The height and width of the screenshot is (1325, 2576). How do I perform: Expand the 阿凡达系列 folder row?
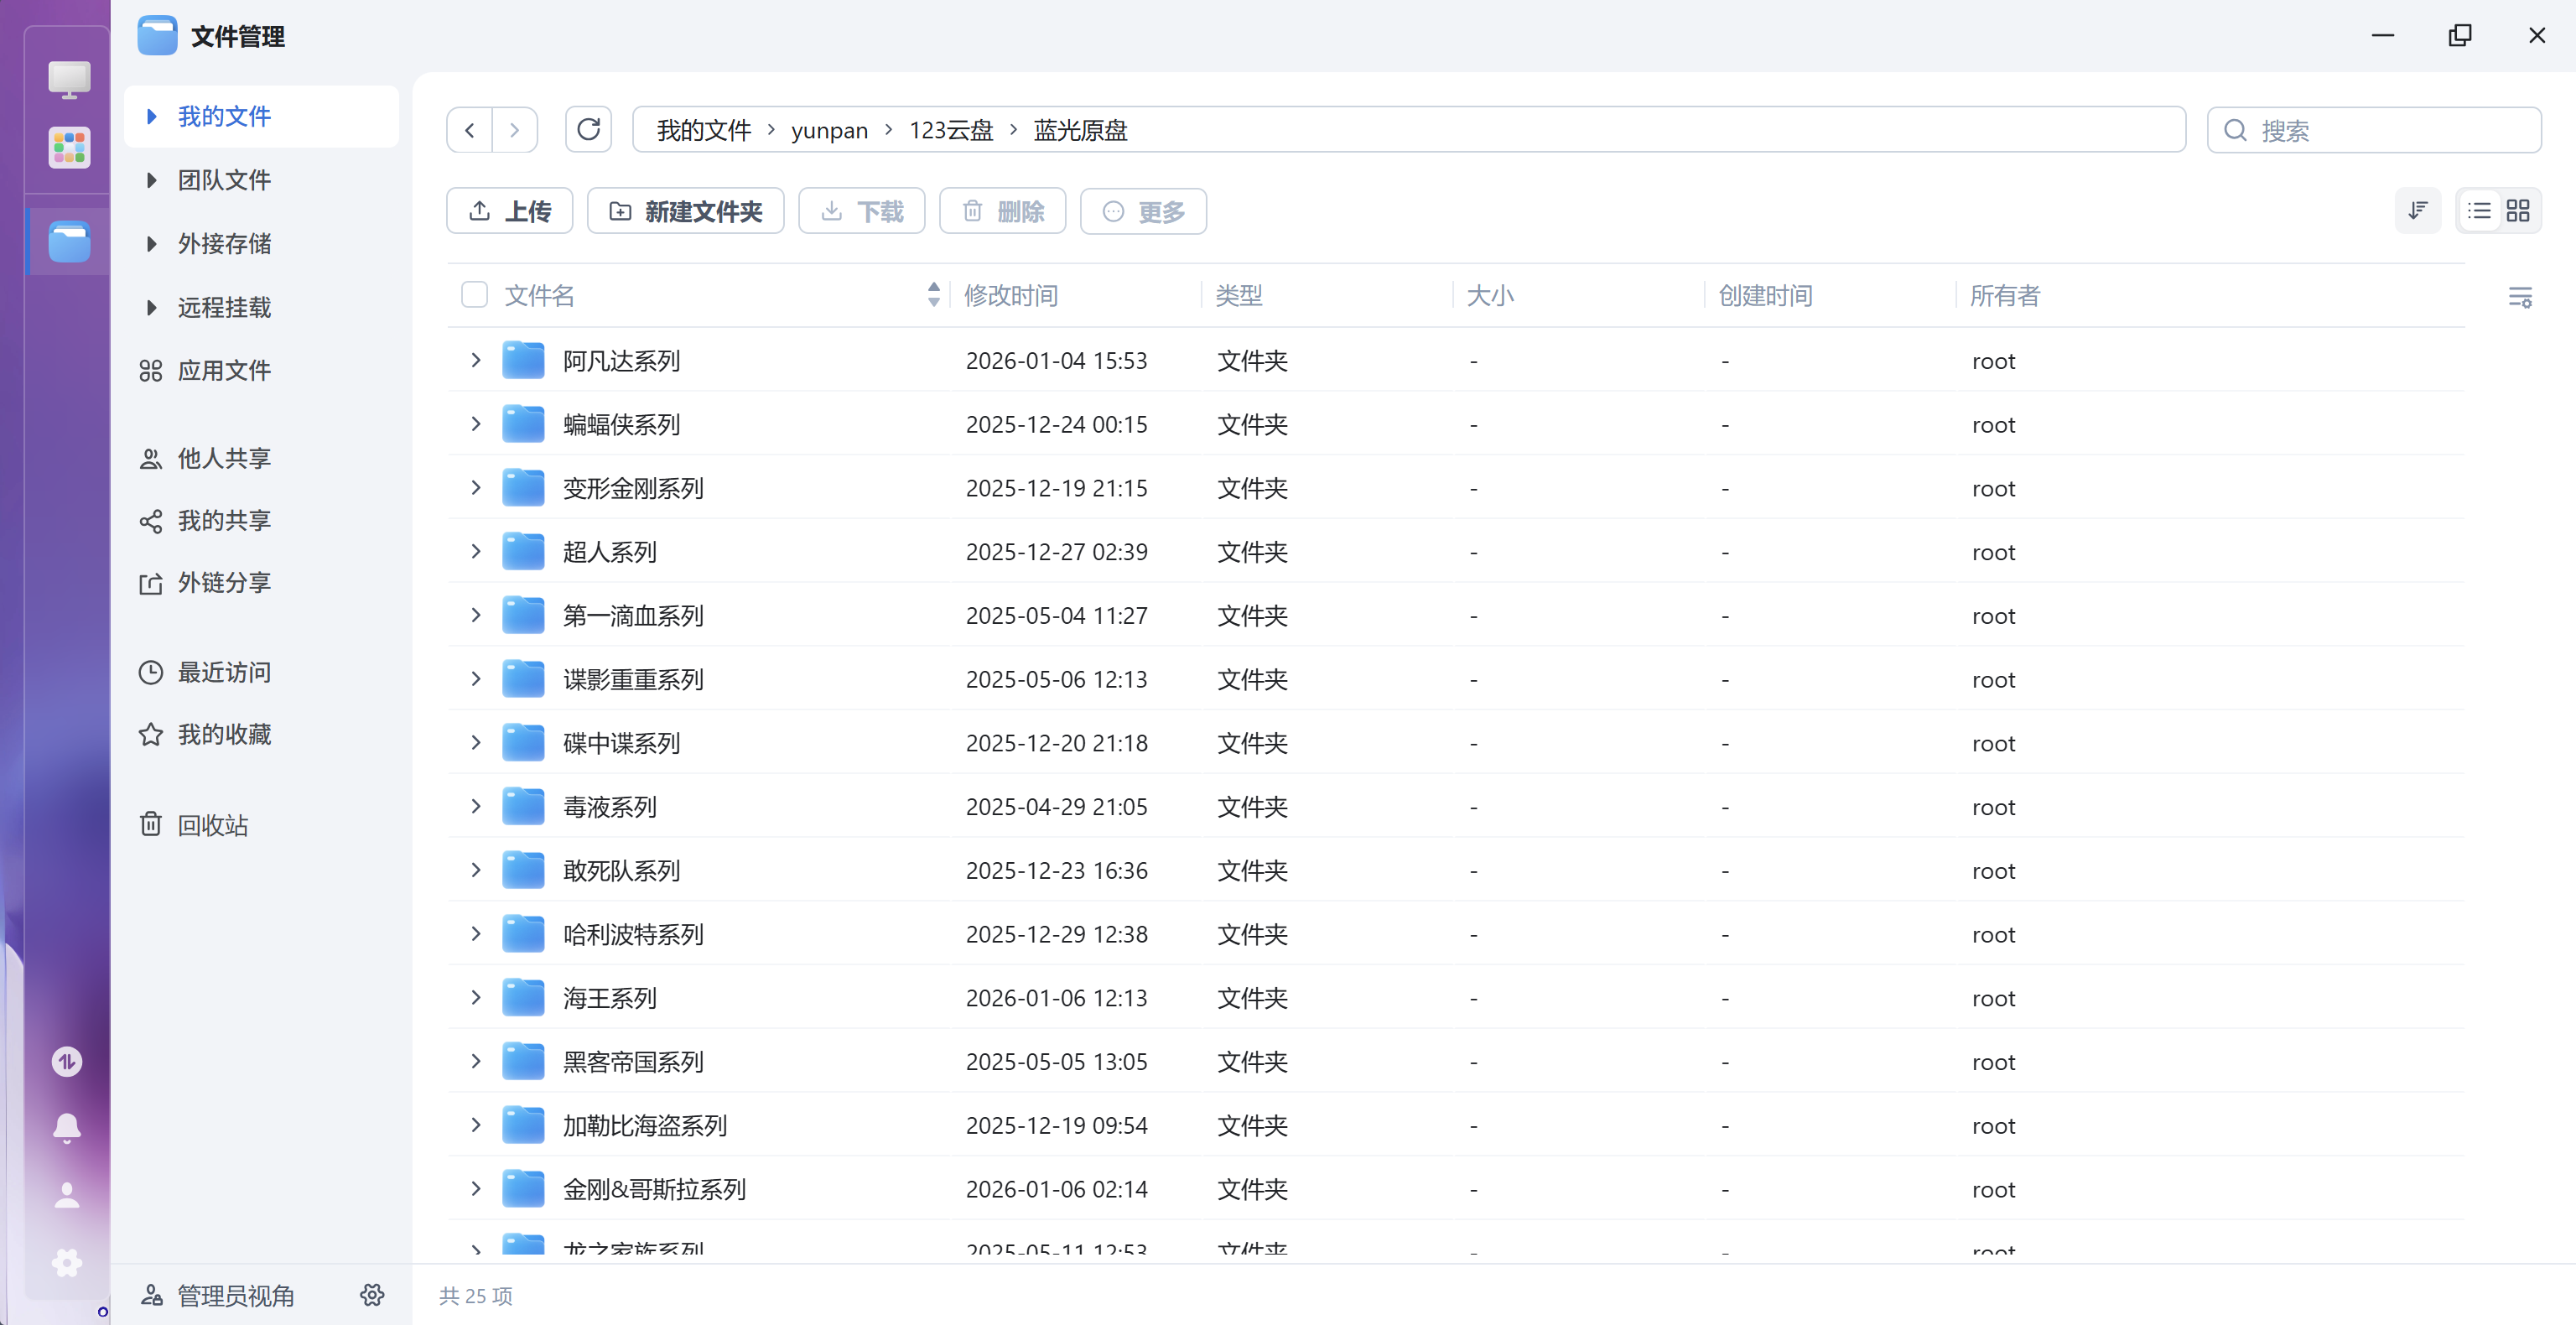click(476, 360)
